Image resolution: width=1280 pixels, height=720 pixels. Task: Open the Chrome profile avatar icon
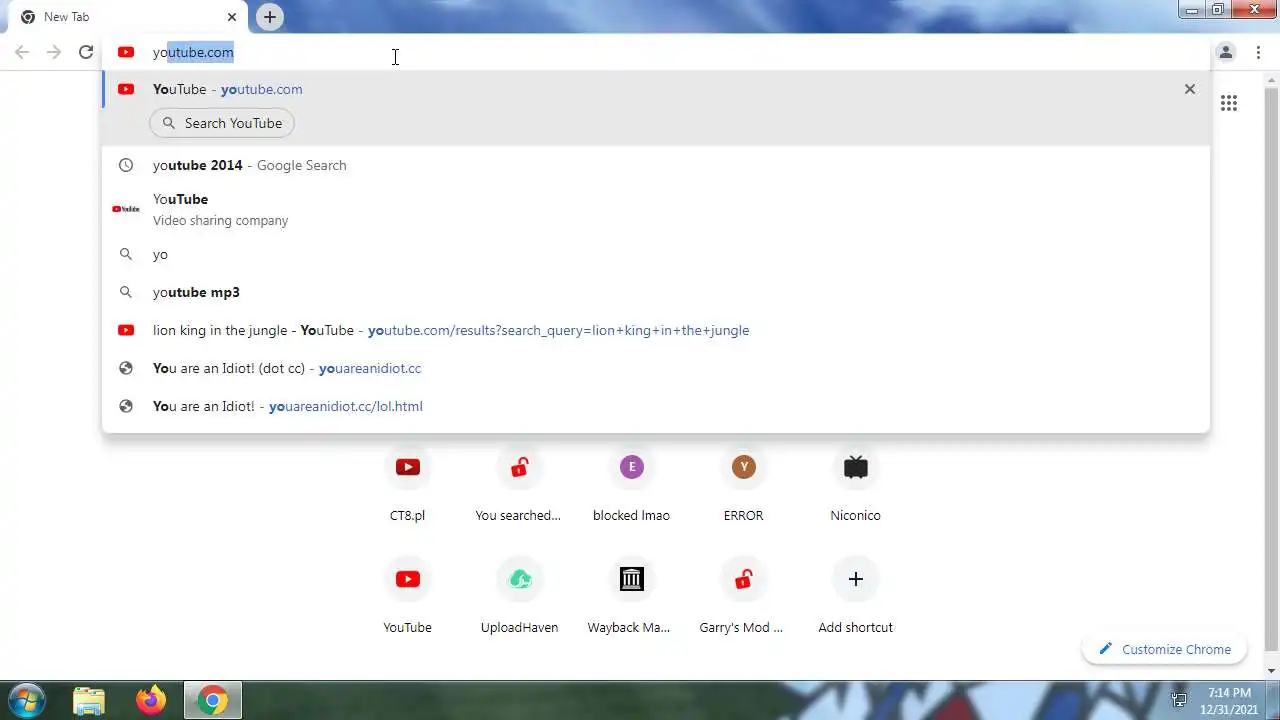pos(1226,52)
